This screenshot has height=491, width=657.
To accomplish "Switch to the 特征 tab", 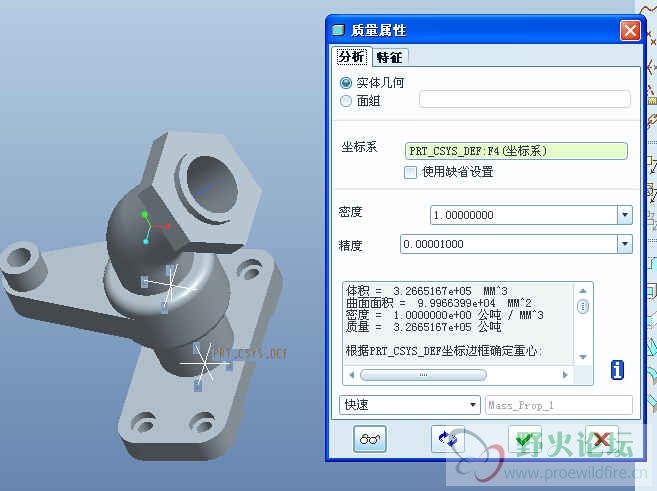I will coord(390,57).
